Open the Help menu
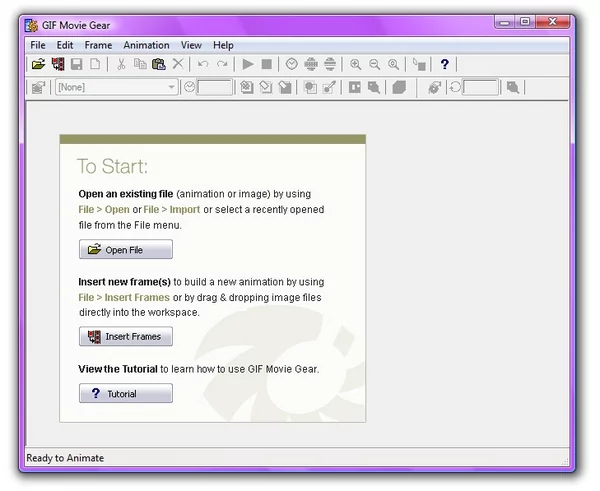The width and height of the screenshot is (600, 491). coord(223,45)
